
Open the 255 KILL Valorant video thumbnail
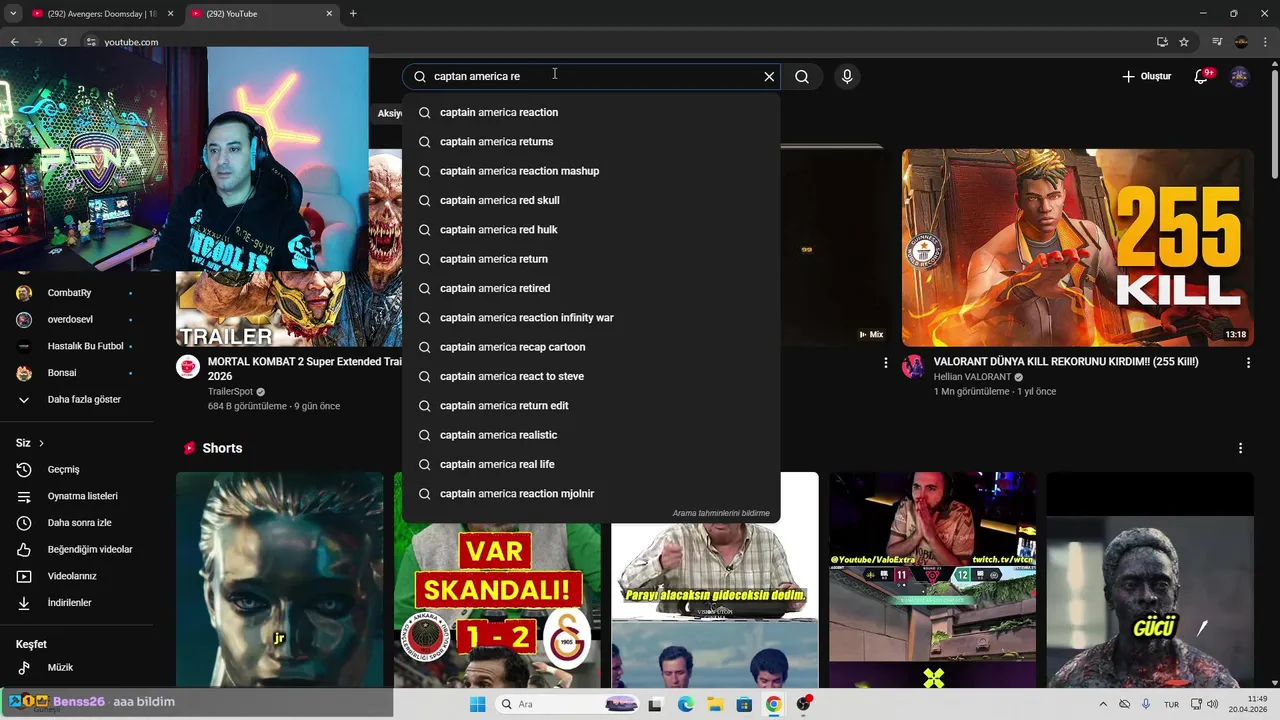tap(1077, 248)
